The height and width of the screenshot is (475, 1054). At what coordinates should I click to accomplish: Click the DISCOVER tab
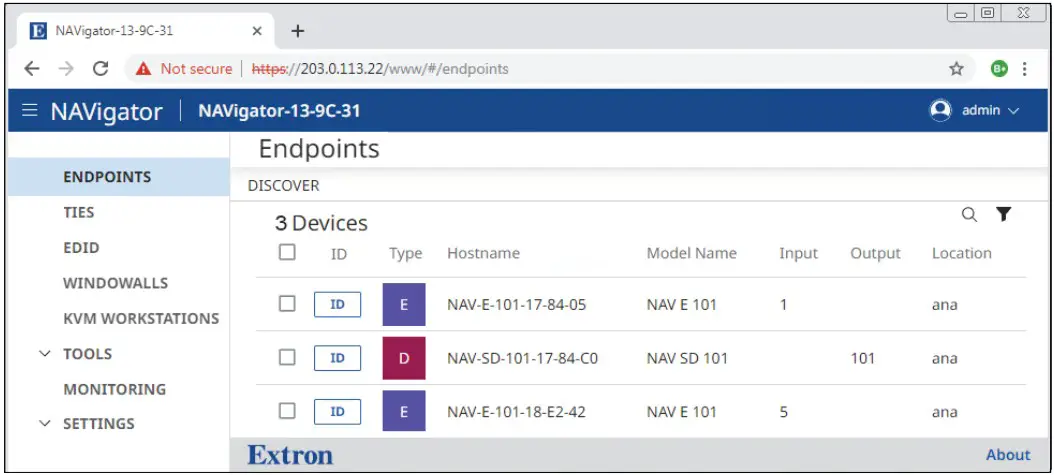284,186
